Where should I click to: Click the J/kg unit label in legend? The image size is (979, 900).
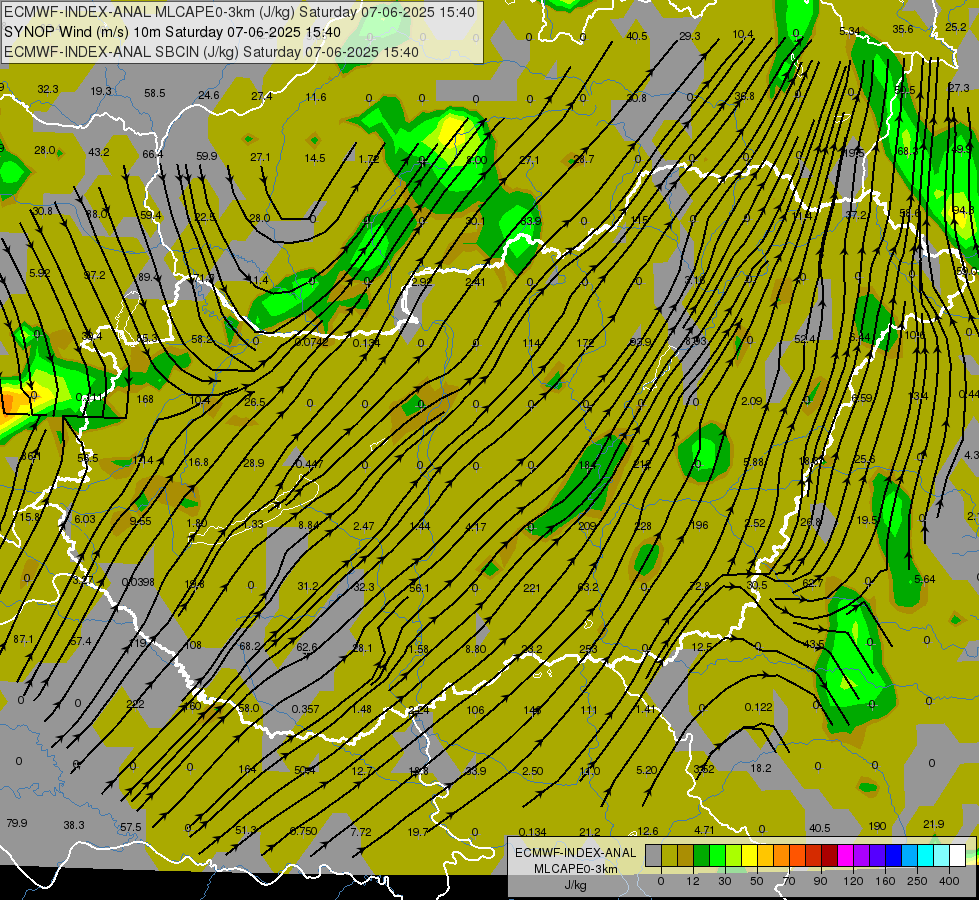(x=576, y=885)
